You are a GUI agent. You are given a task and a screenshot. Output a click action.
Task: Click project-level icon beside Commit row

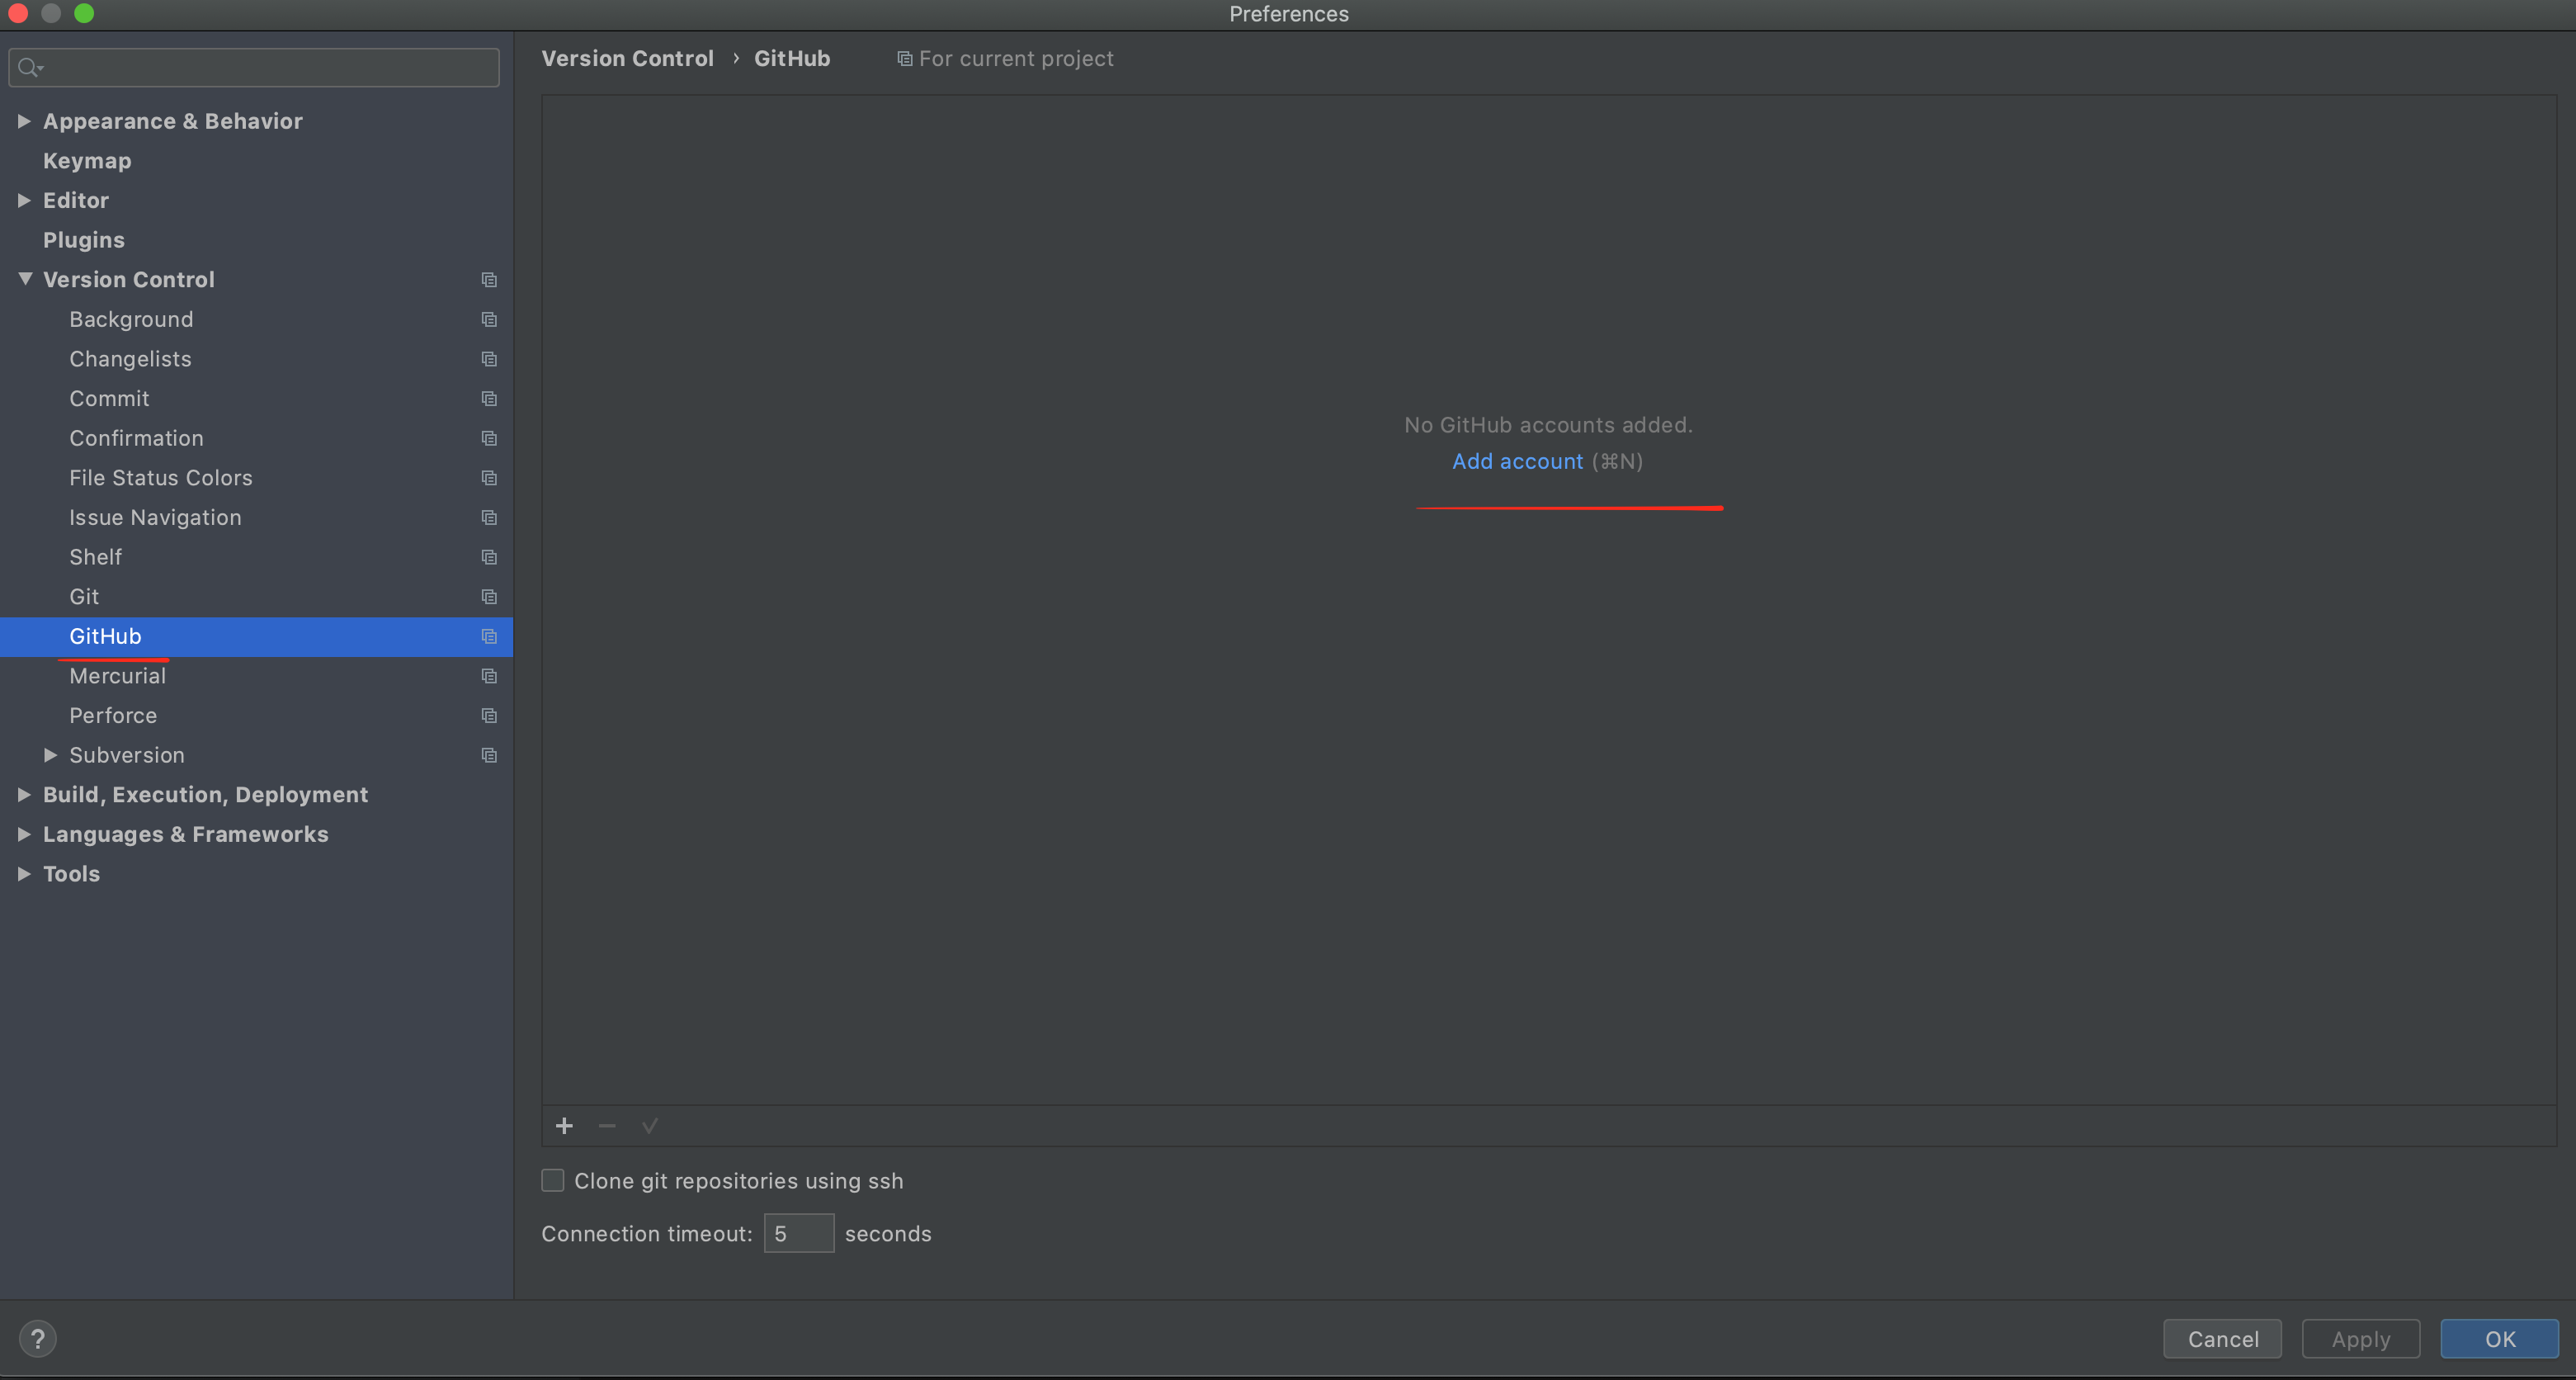point(489,399)
